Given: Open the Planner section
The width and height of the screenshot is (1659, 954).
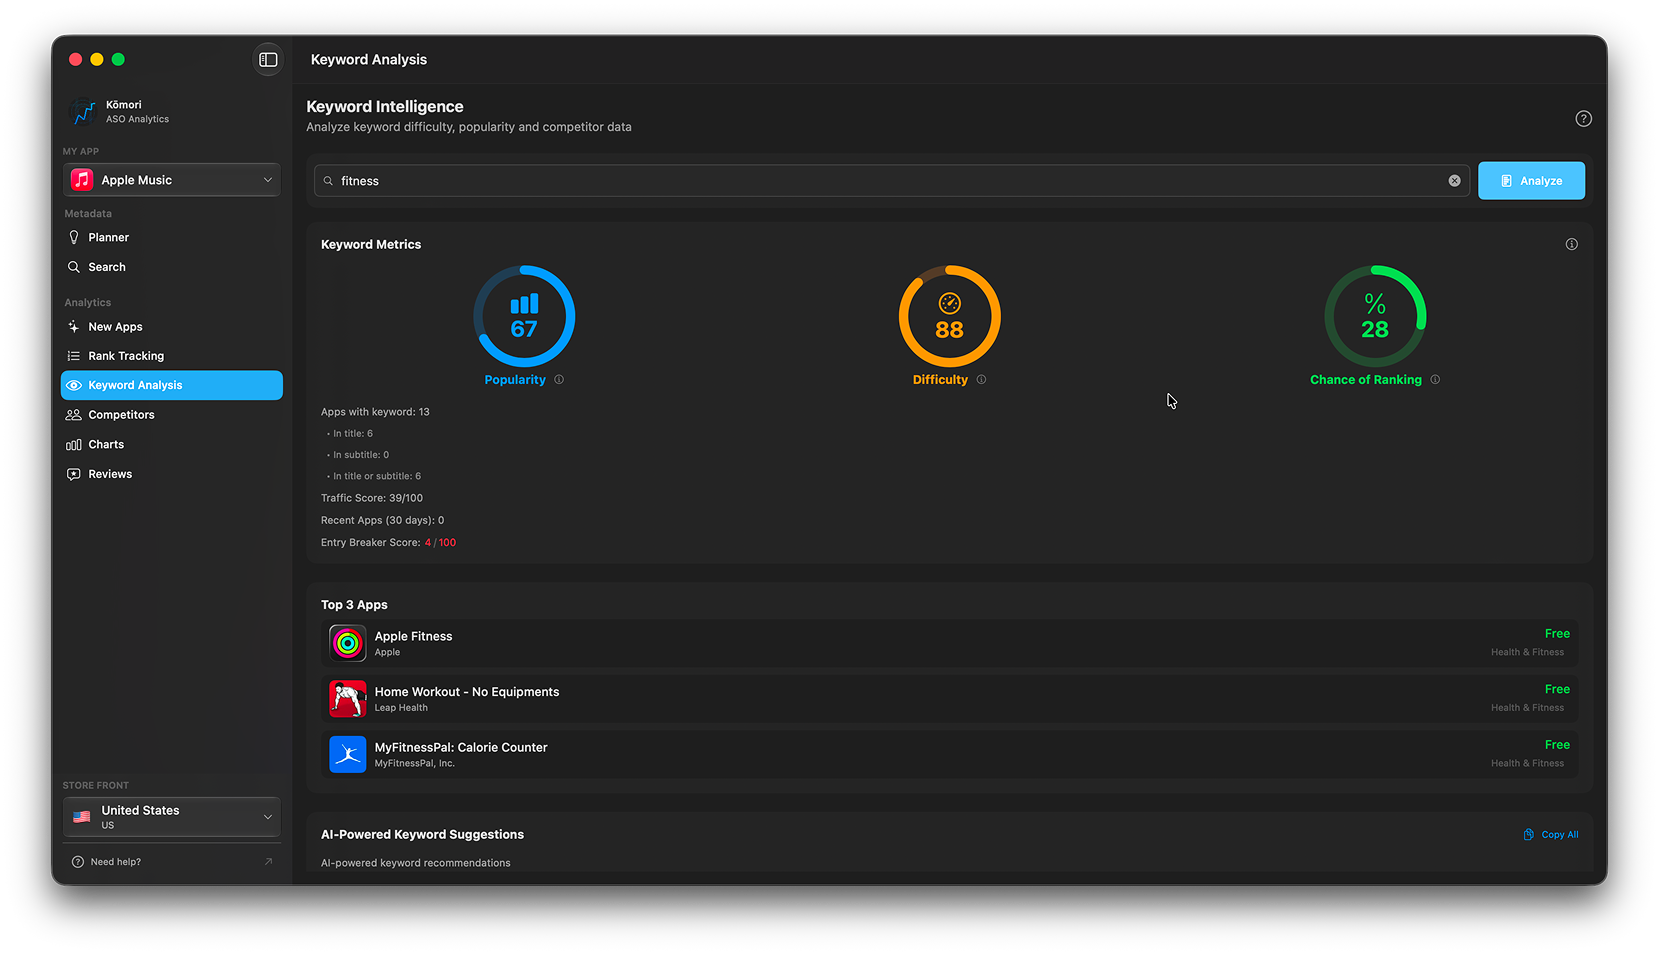Looking at the screenshot, I should pyautogui.click(x=172, y=238).
